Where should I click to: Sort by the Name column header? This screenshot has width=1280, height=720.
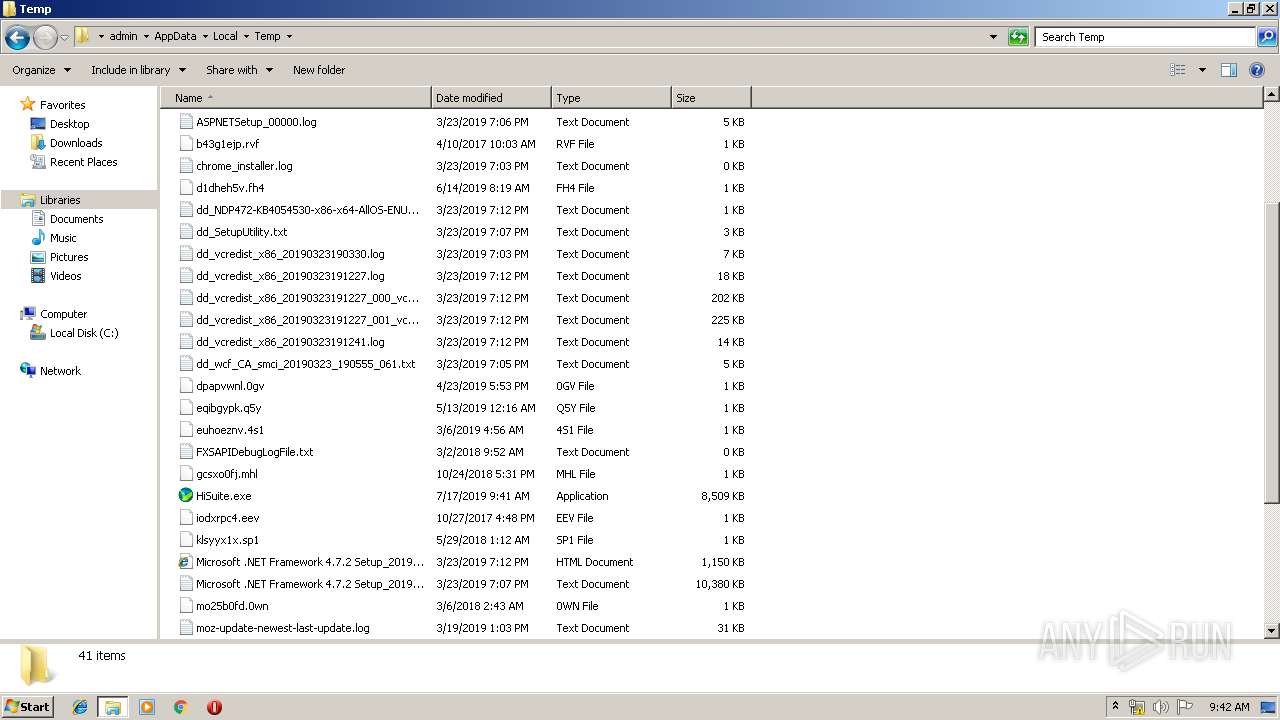coord(296,98)
